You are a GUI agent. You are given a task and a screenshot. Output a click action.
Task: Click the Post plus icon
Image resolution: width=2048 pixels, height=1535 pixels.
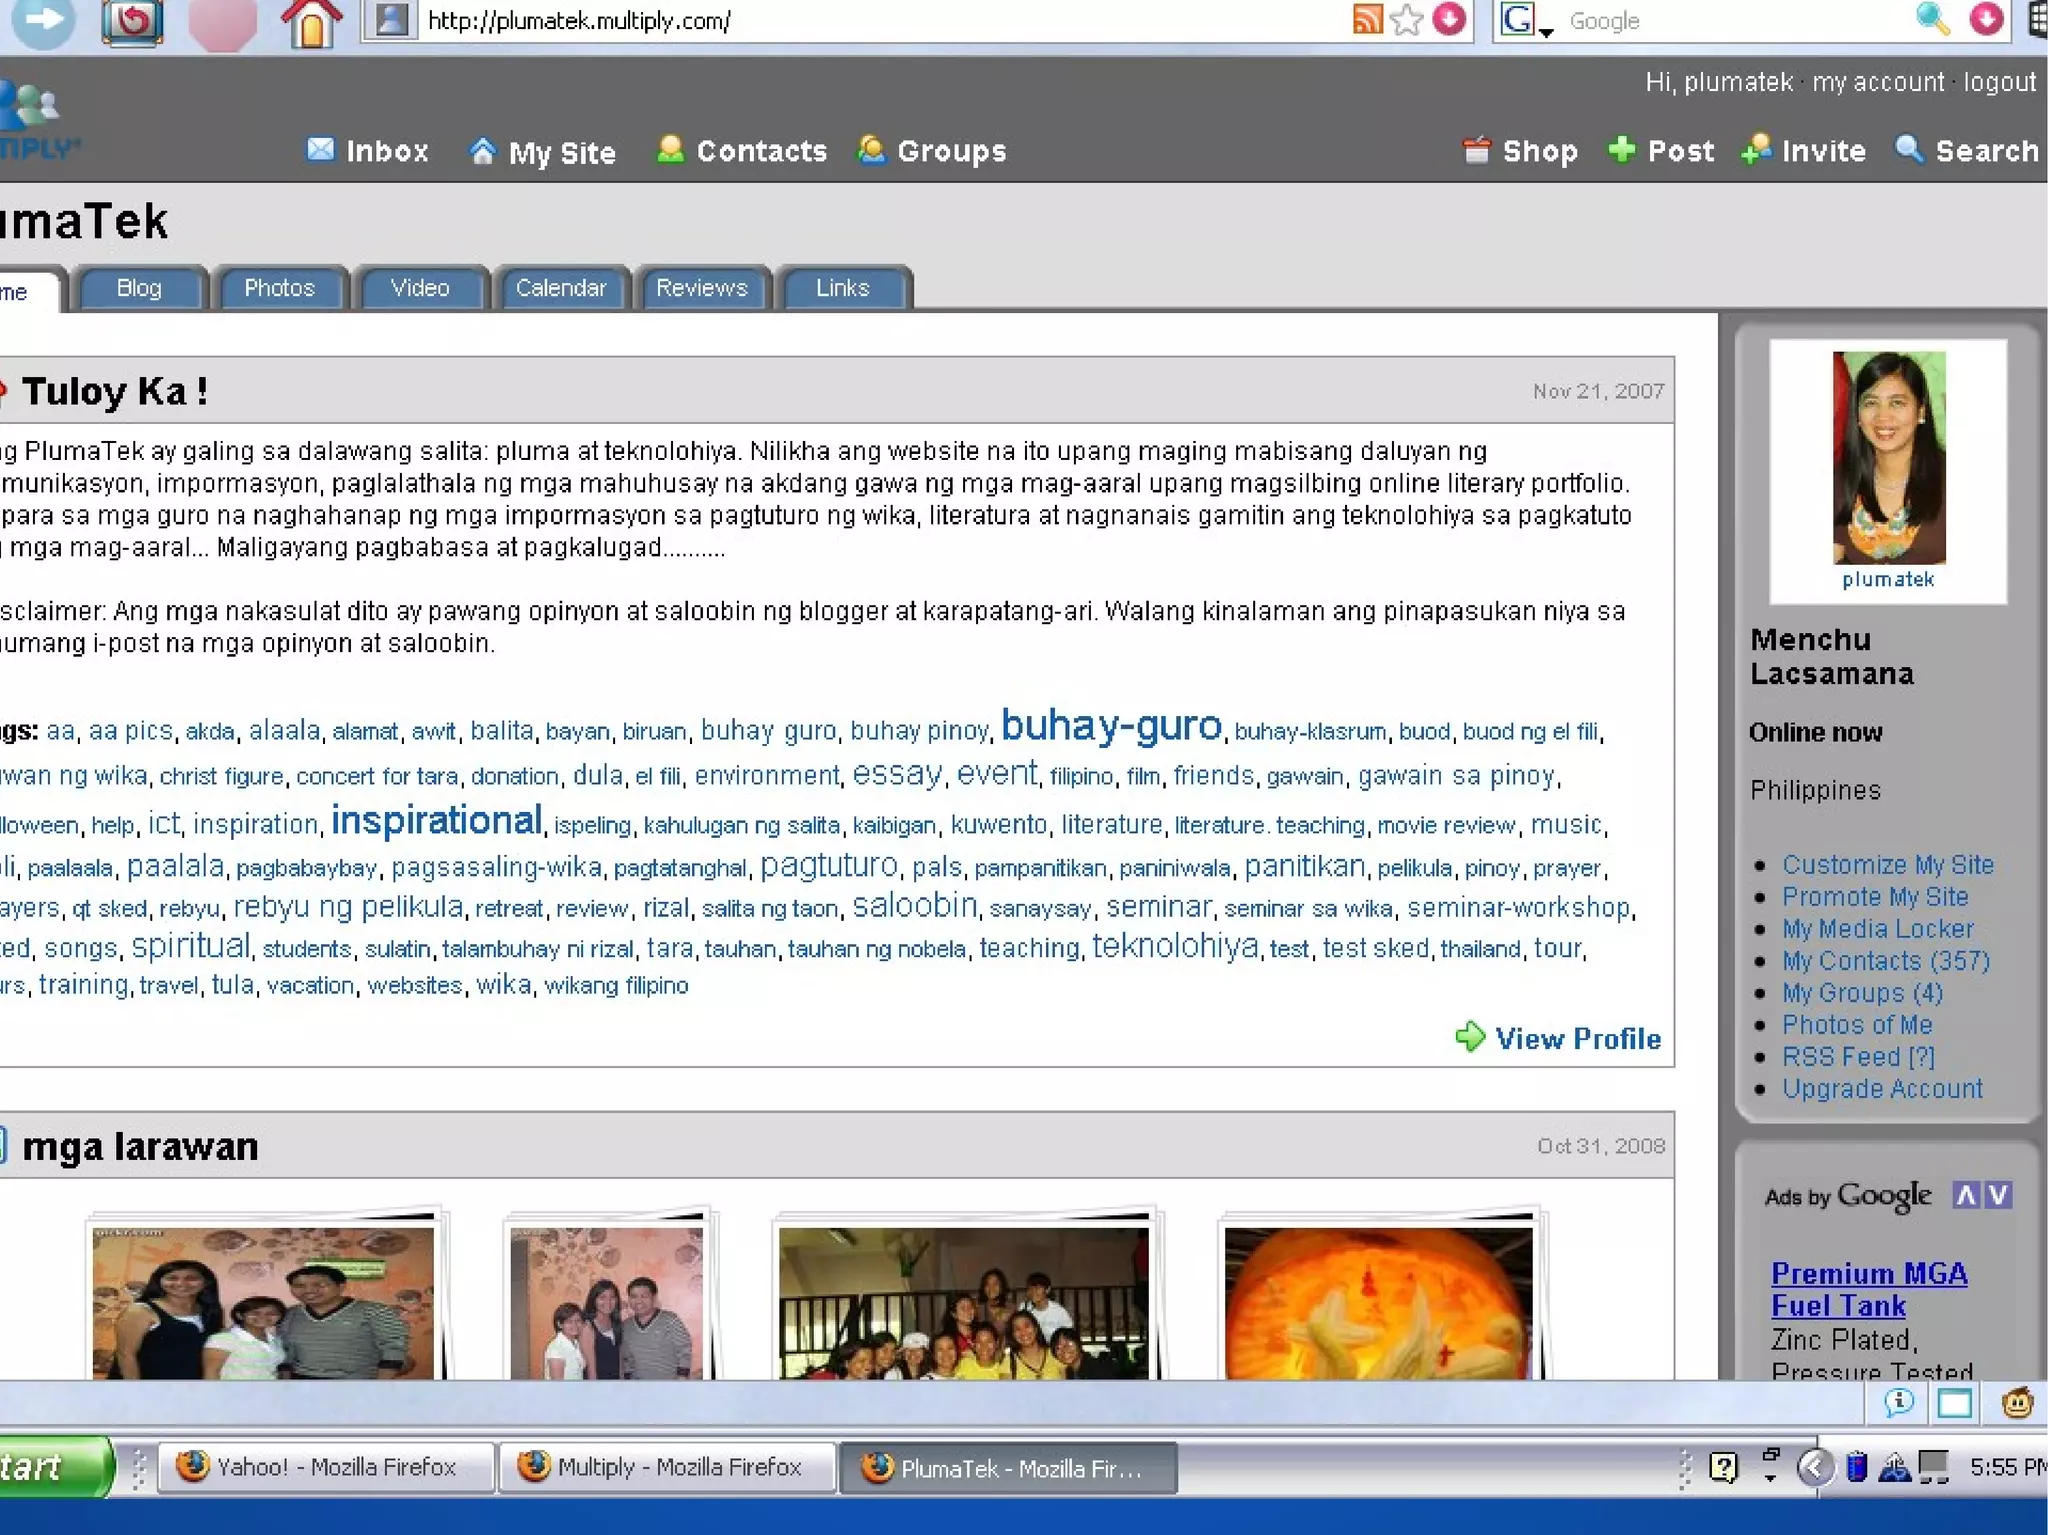[x=1621, y=150]
